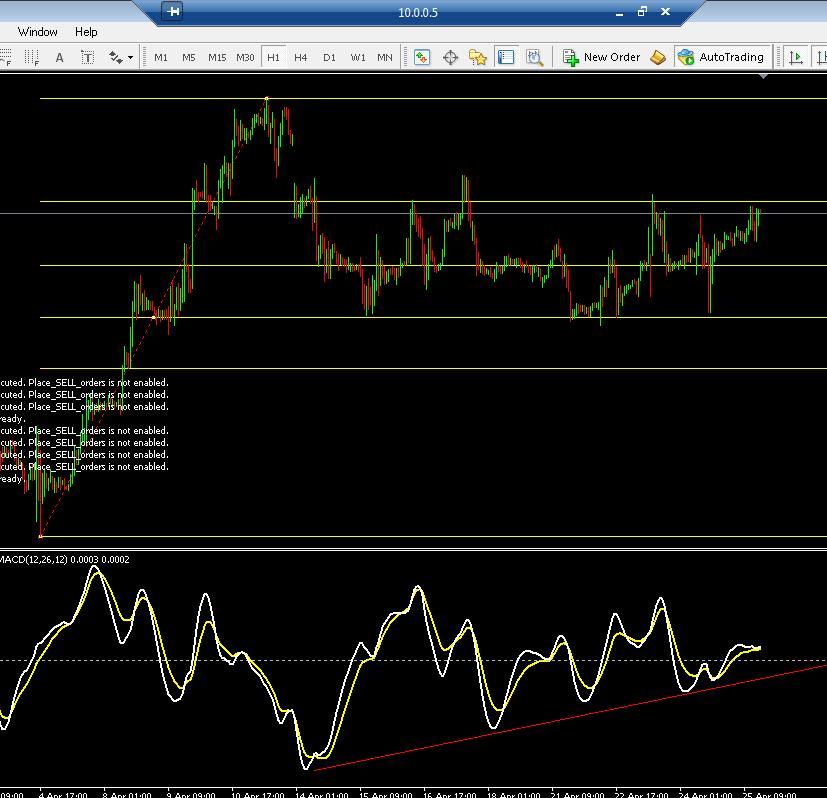
Task: Open the Window menu
Action: click(x=37, y=32)
